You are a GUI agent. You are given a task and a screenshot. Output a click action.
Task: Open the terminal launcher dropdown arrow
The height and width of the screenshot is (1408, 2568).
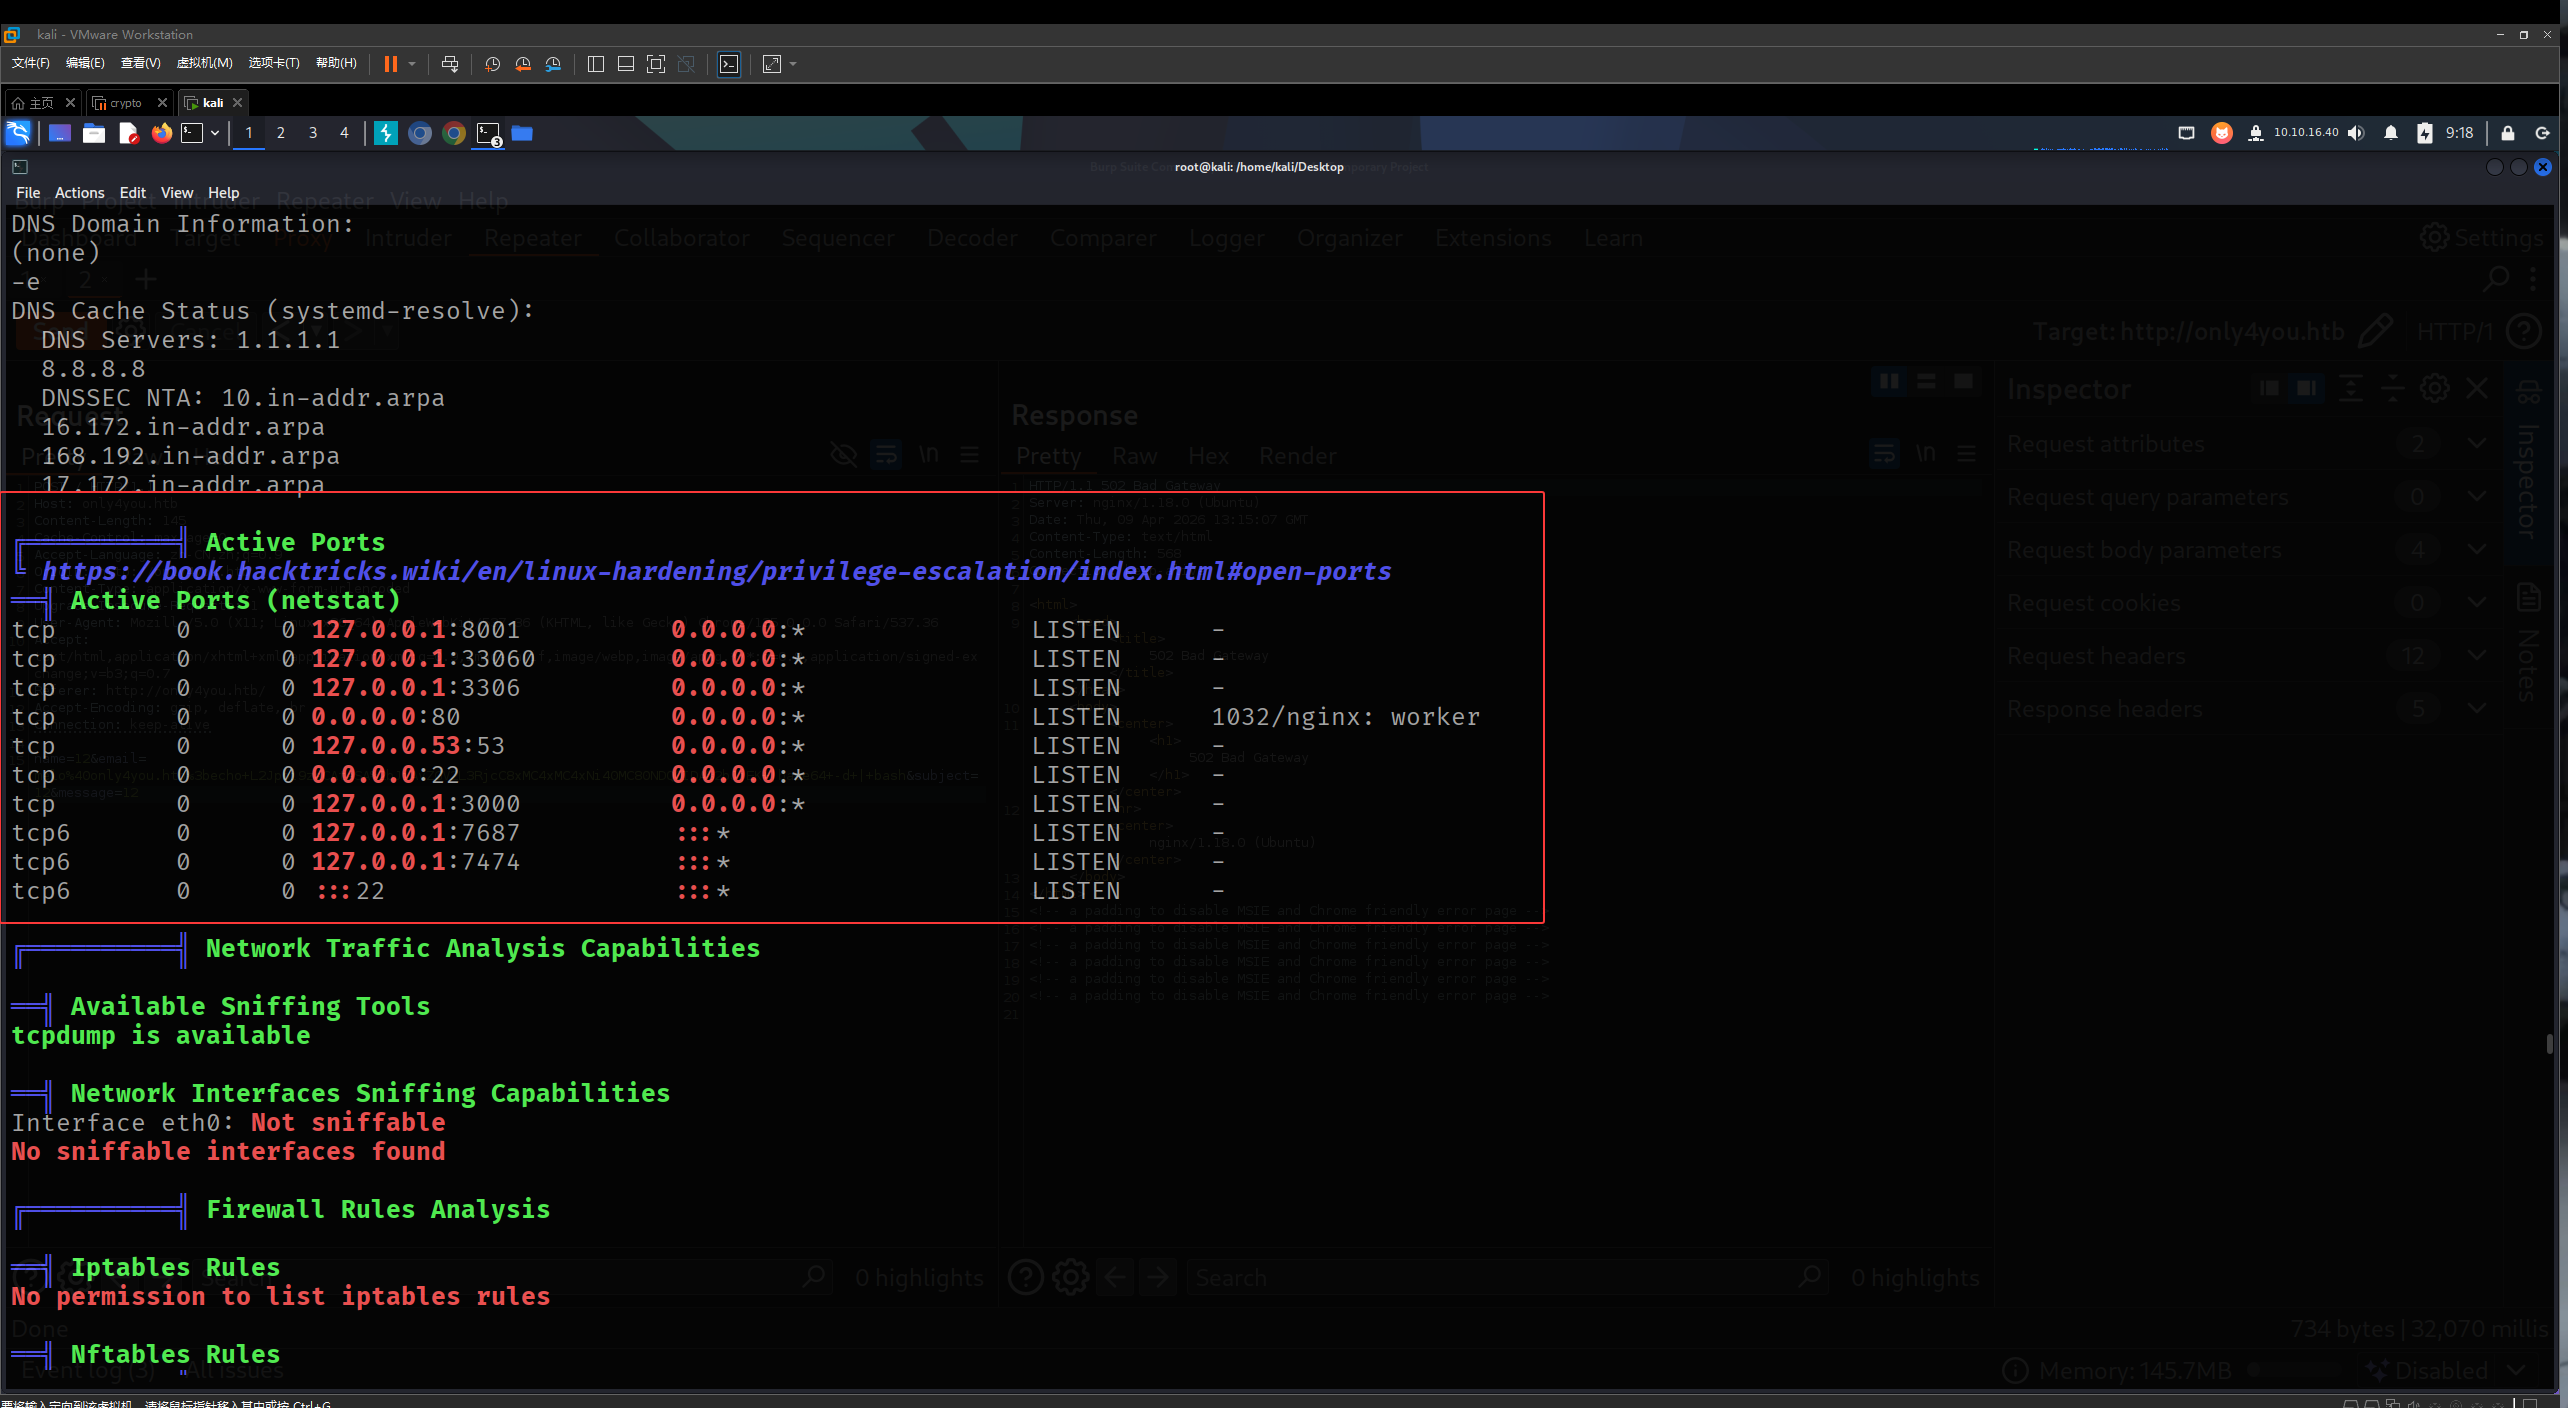(215, 133)
